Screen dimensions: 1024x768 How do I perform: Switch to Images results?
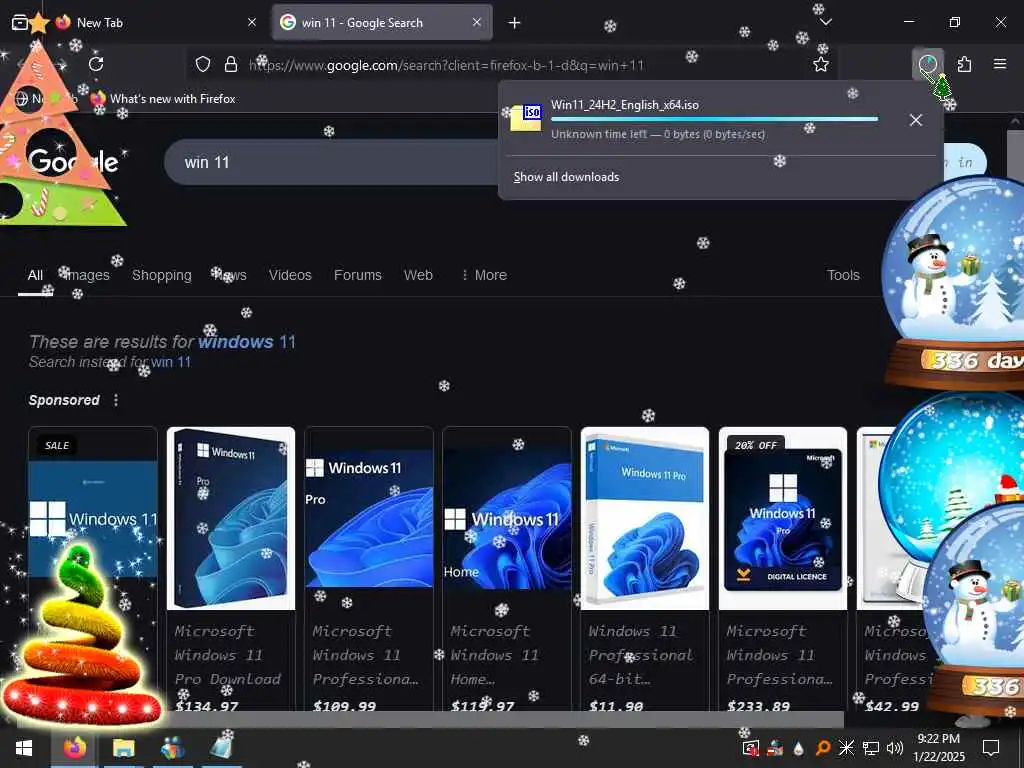(x=88, y=276)
